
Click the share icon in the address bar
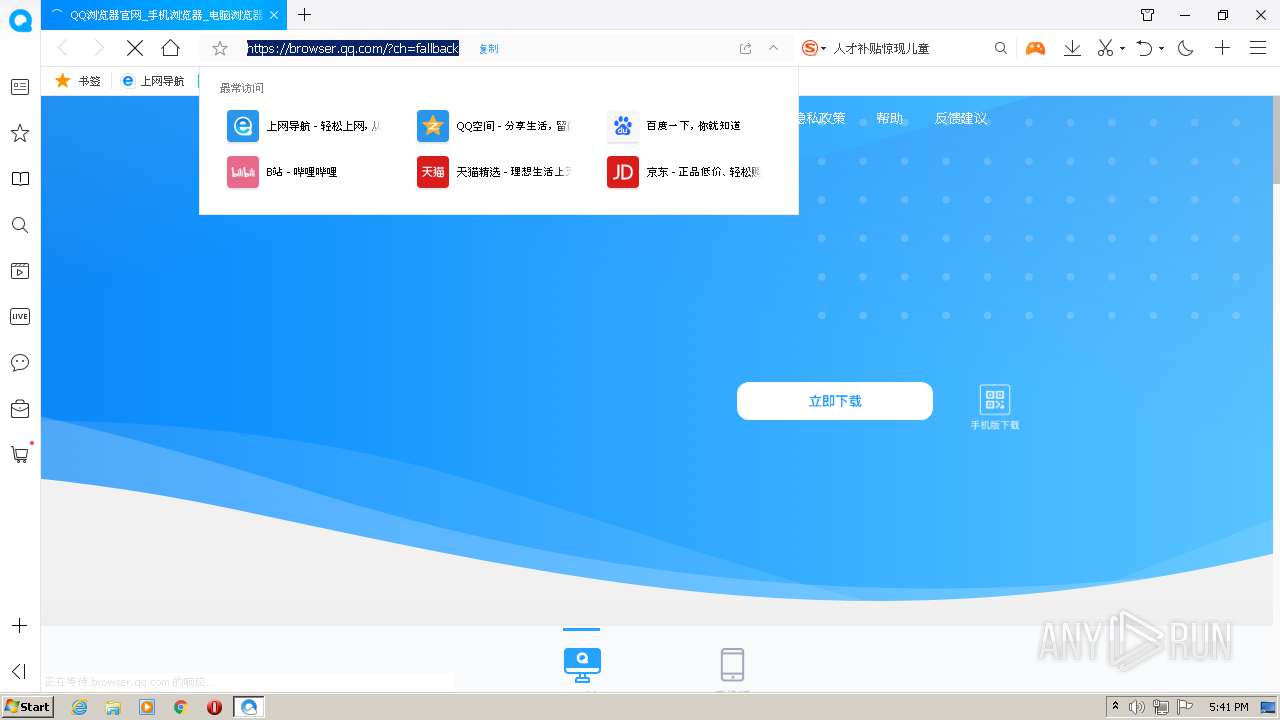tap(745, 48)
